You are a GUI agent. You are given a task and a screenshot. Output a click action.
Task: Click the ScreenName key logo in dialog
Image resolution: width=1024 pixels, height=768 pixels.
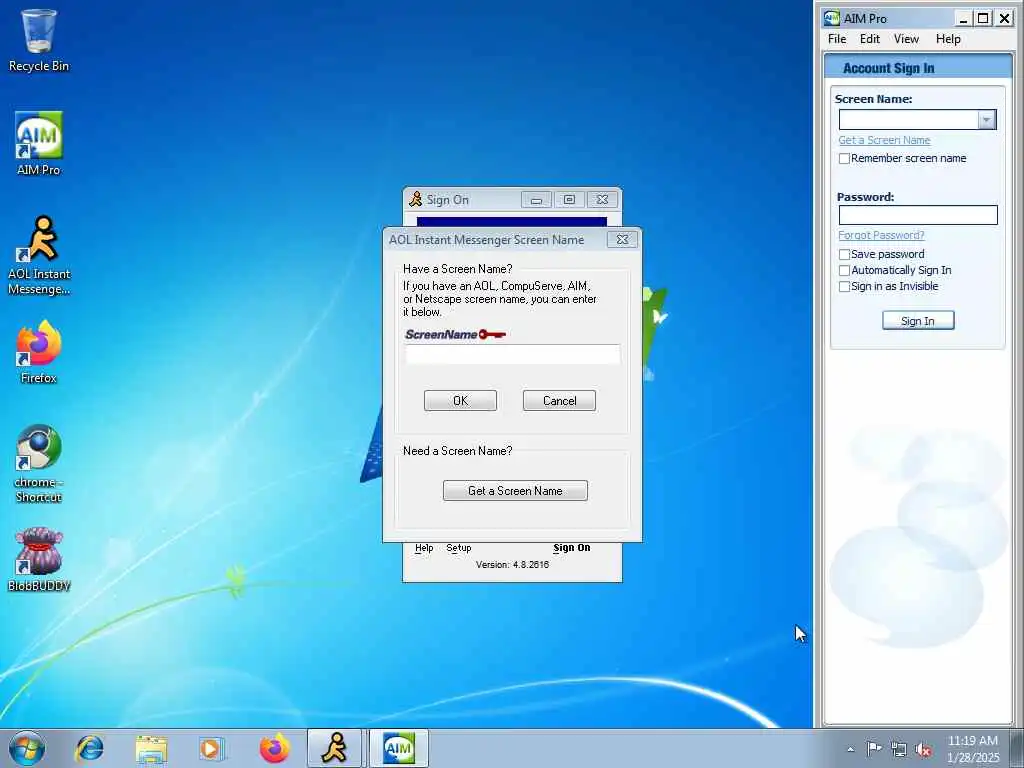(455, 334)
